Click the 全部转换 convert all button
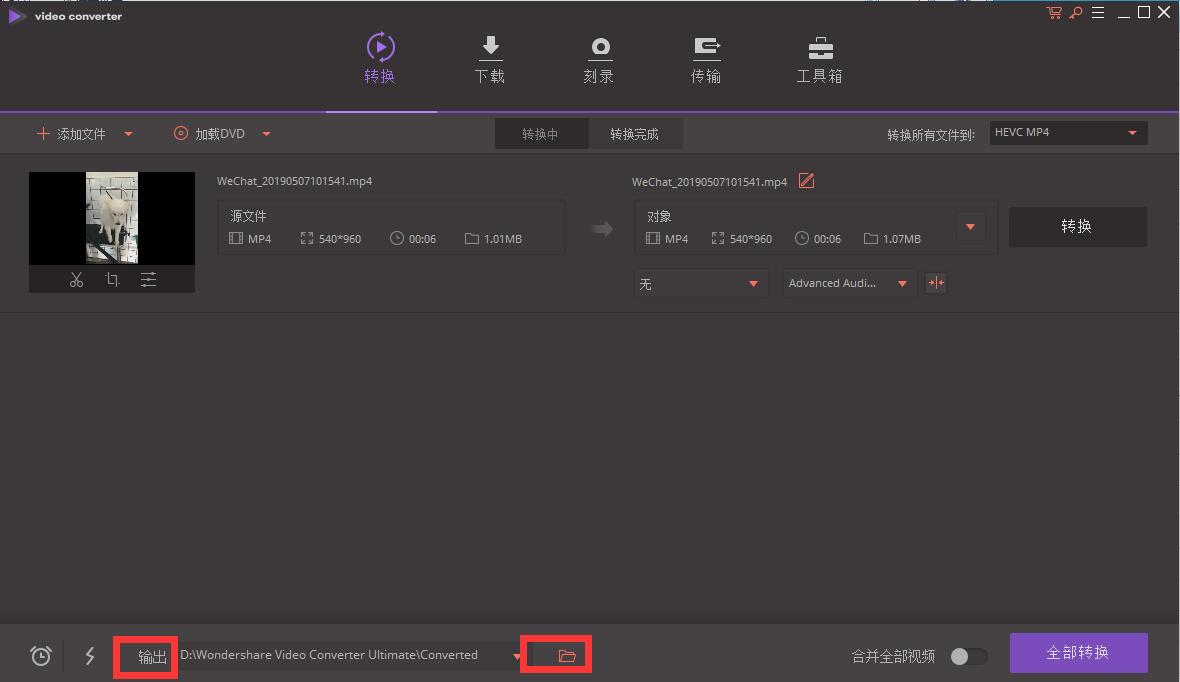Viewport: 1180px width, 682px height. (x=1078, y=652)
